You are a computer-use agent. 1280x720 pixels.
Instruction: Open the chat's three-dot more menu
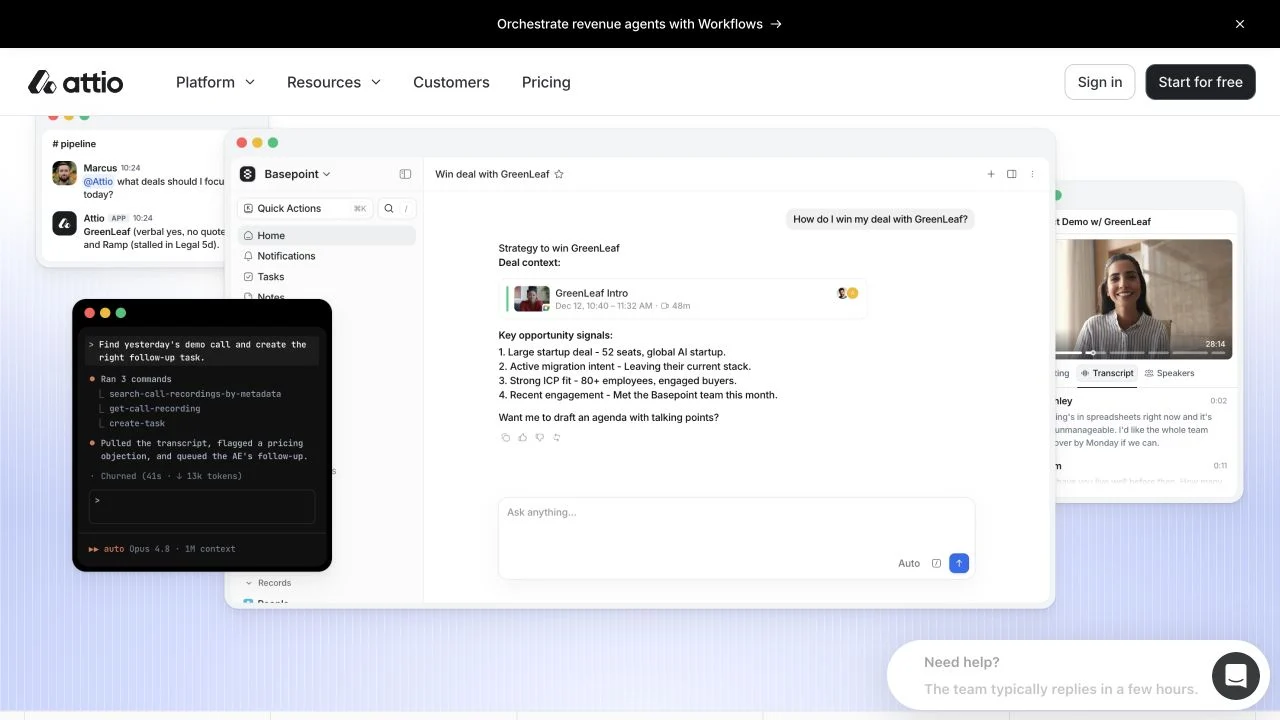(1033, 174)
